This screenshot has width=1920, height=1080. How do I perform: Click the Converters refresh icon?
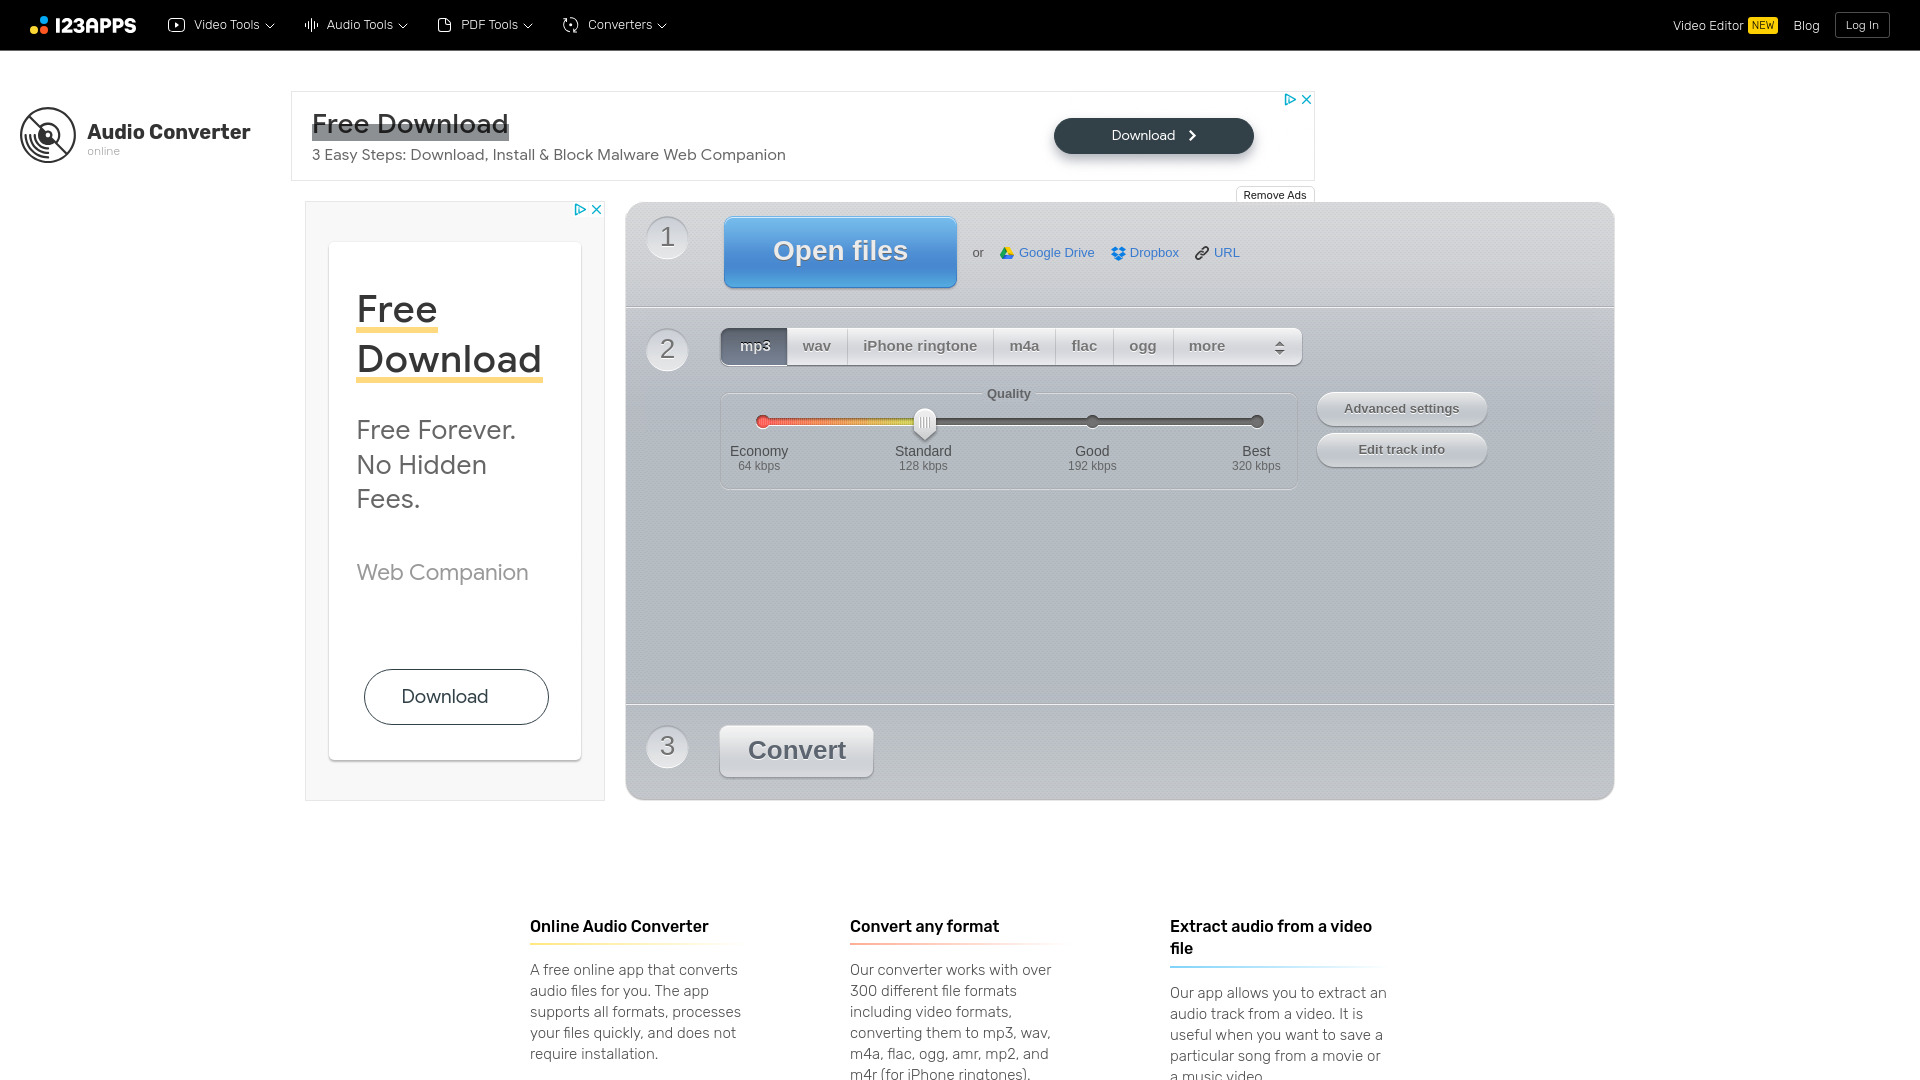pyautogui.click(x=570, y=25)
